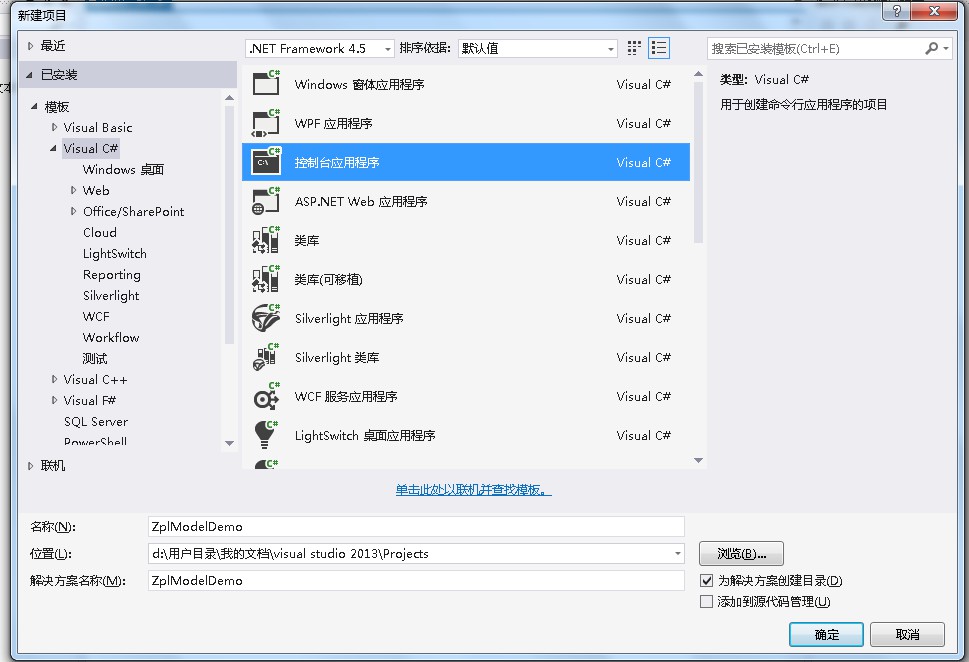
Task: Select the 测试 category
Action: (95, 359)
